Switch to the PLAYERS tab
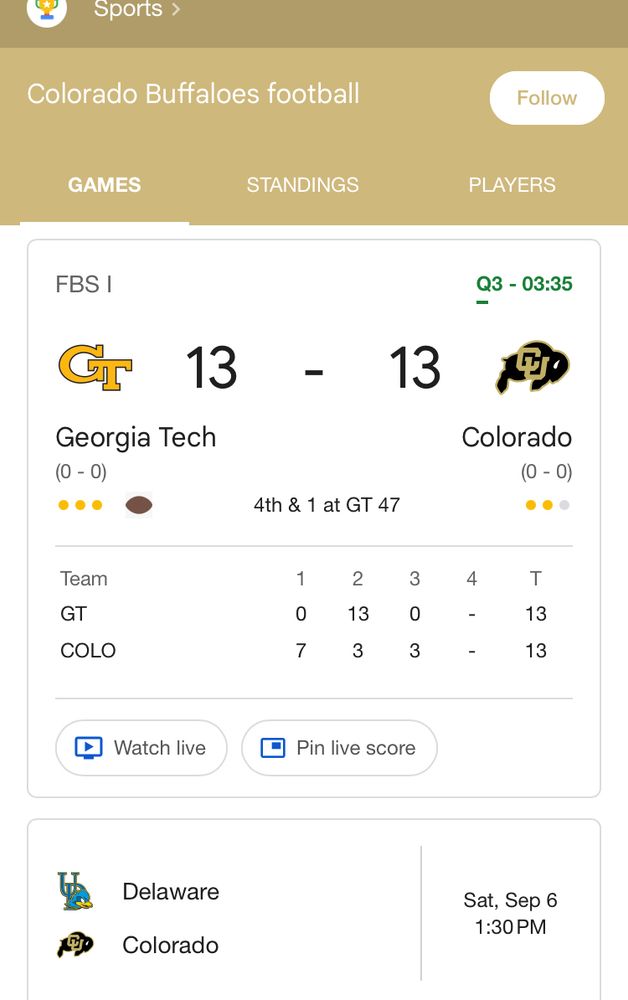Viewport: 628px width, 1000px height. [512, 185]
